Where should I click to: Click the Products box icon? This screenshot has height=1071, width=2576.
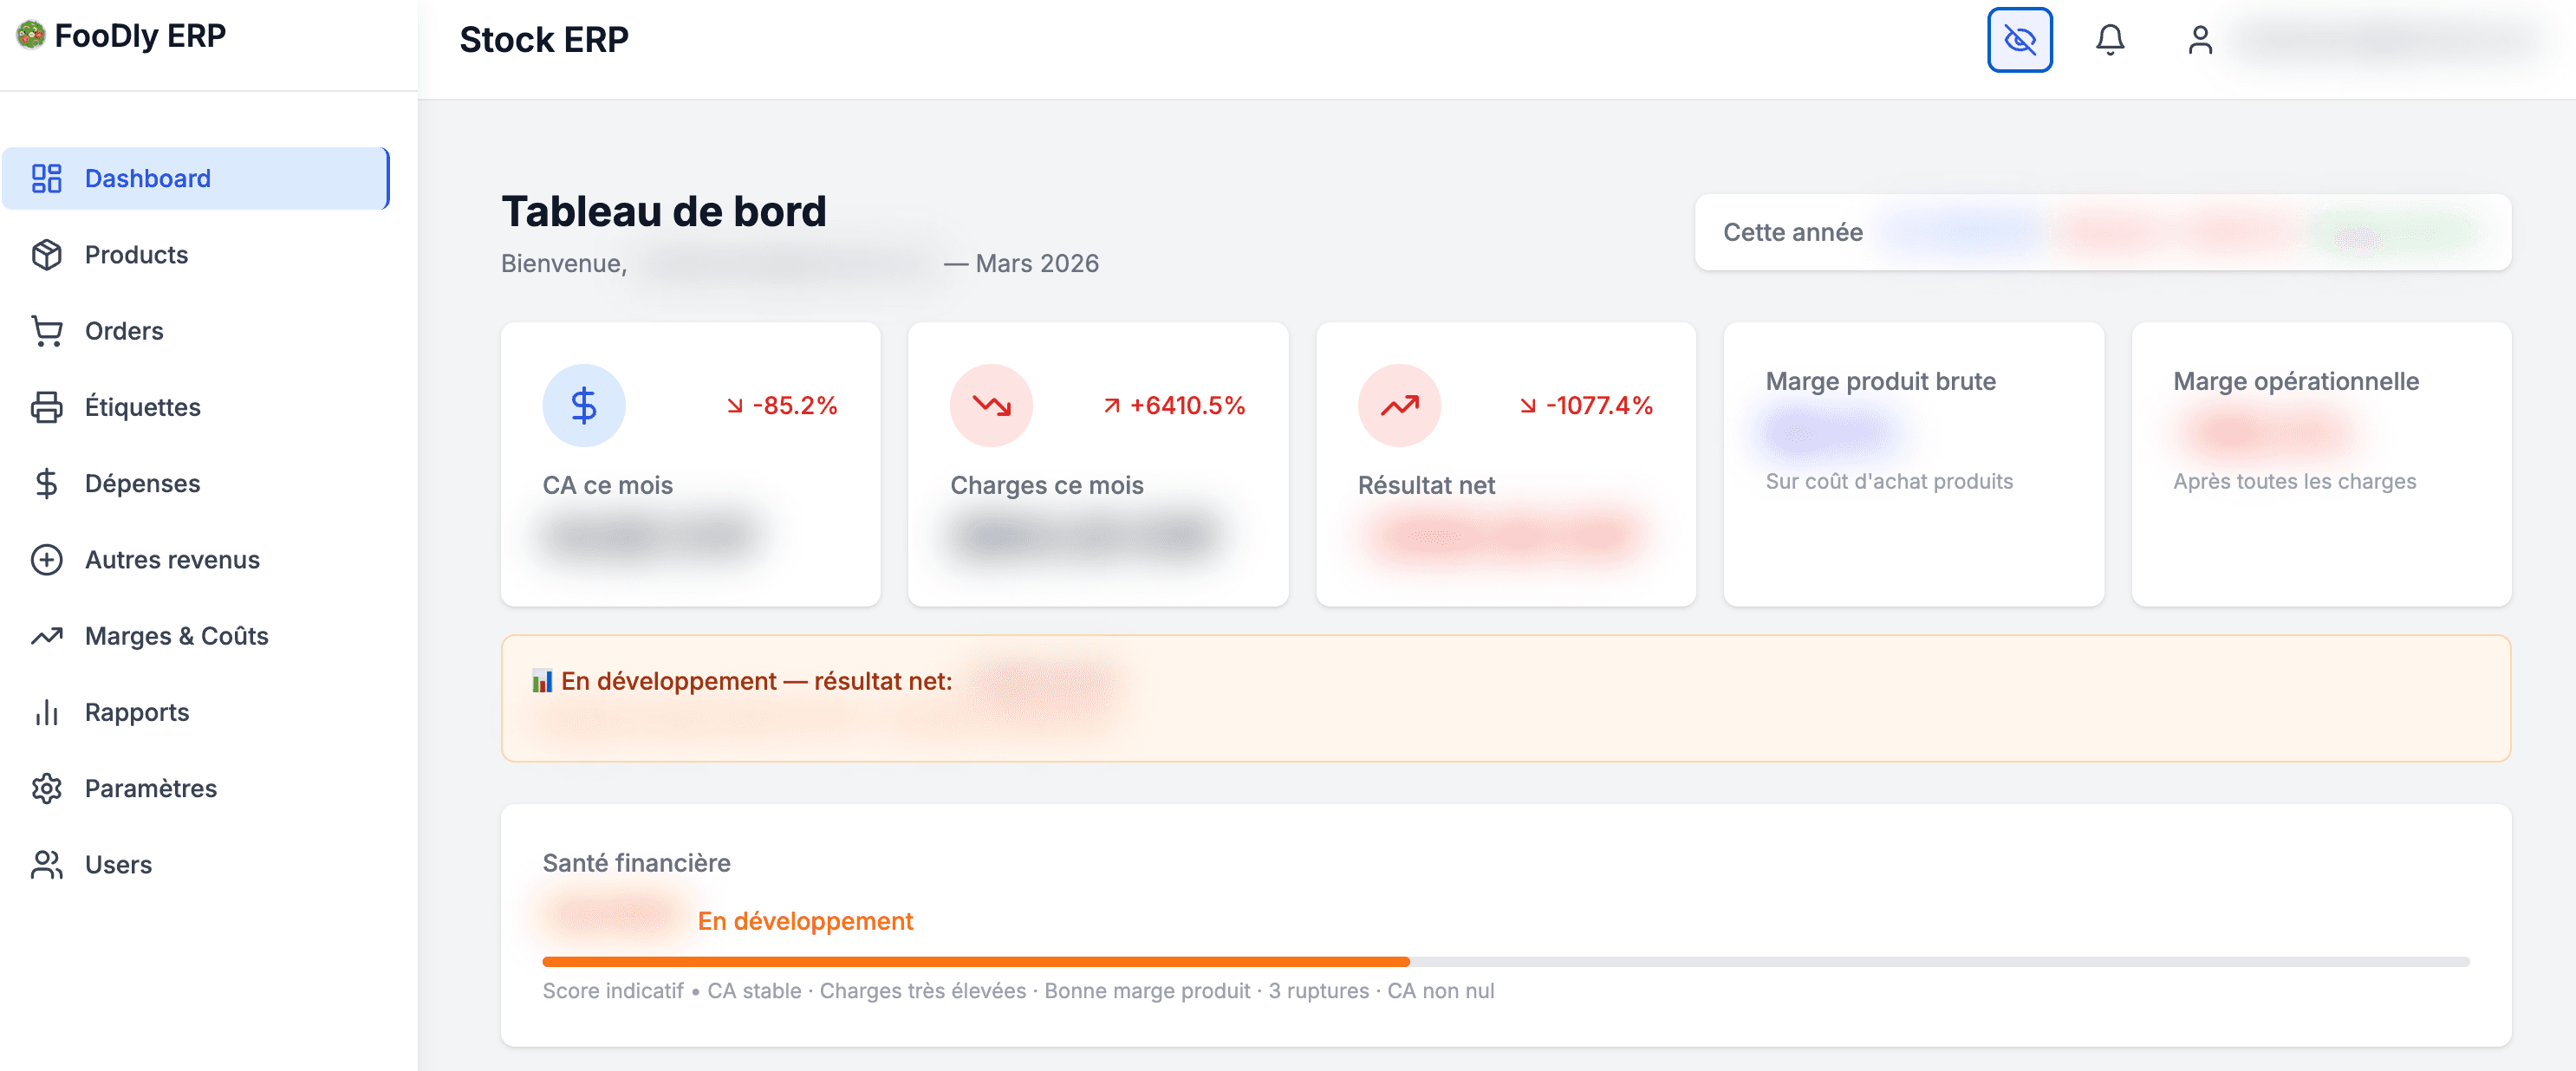(47, 255)
